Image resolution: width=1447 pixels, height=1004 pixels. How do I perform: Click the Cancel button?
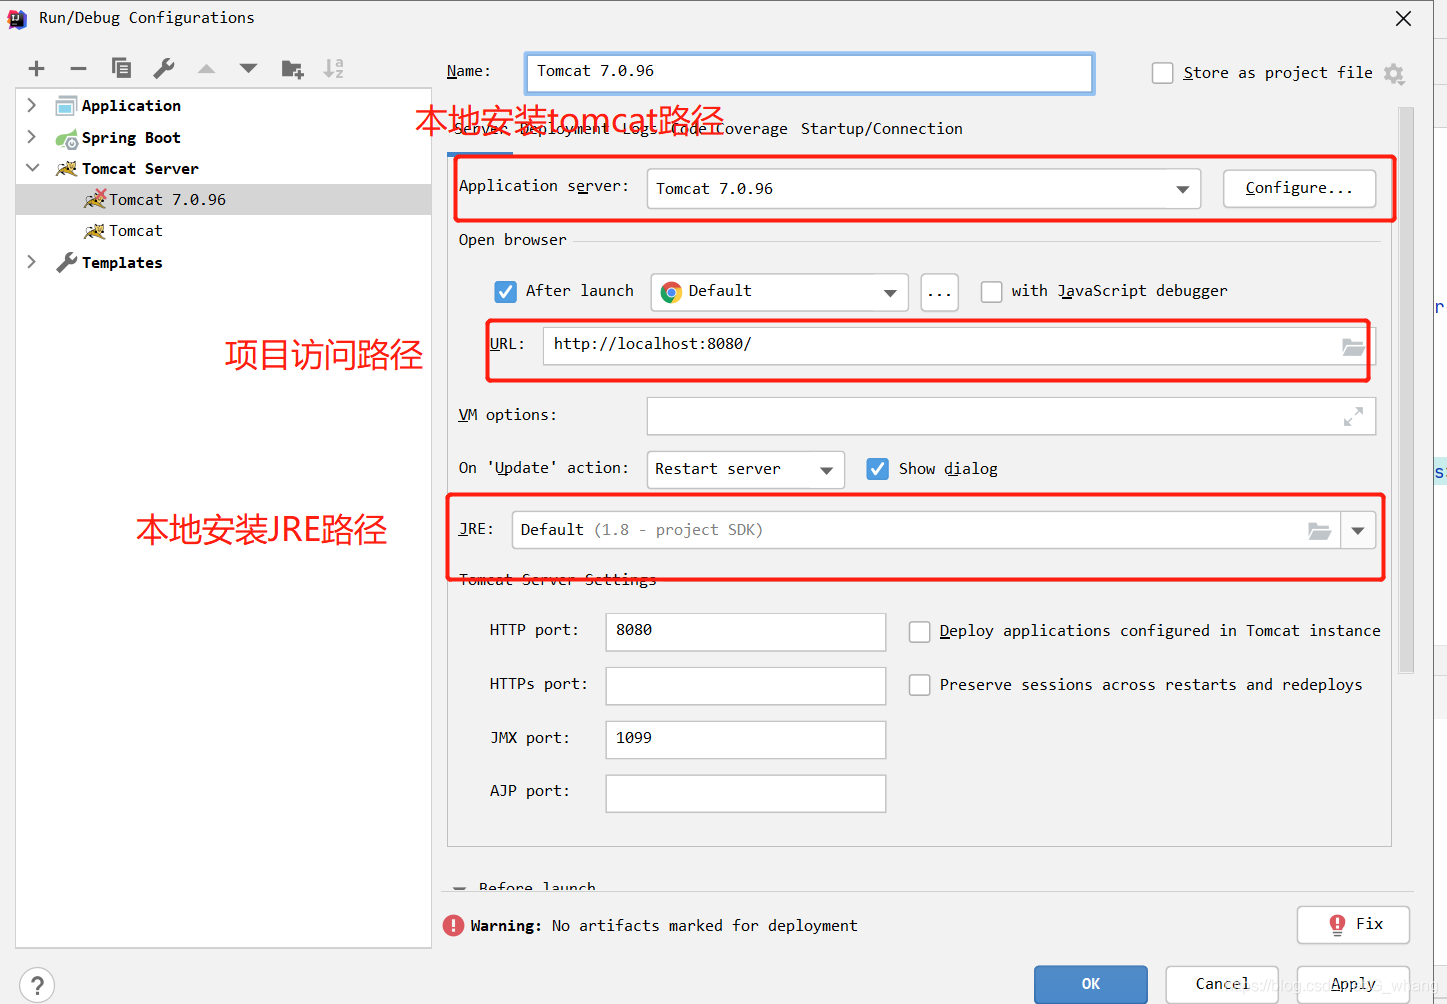point(1222,984)
